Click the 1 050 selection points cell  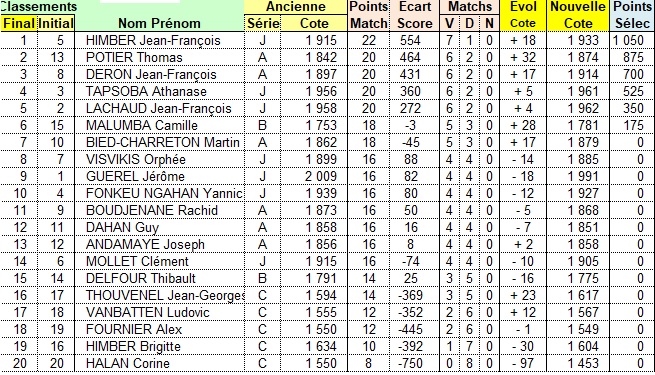coord(632,41)
